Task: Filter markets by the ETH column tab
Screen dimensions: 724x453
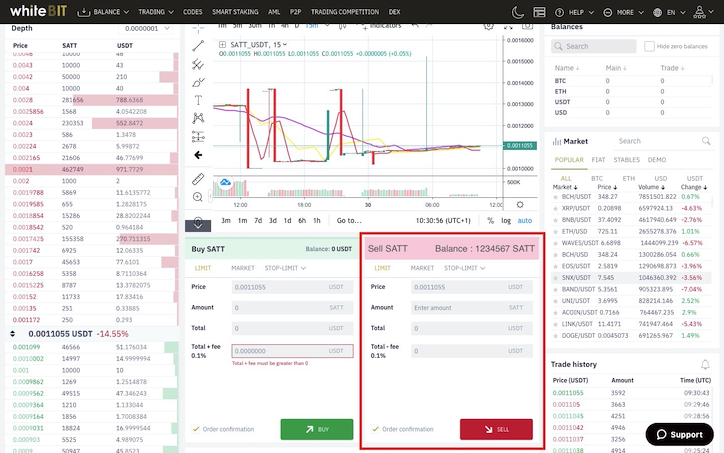Action: pyautogui.click(x=628, y=178)
